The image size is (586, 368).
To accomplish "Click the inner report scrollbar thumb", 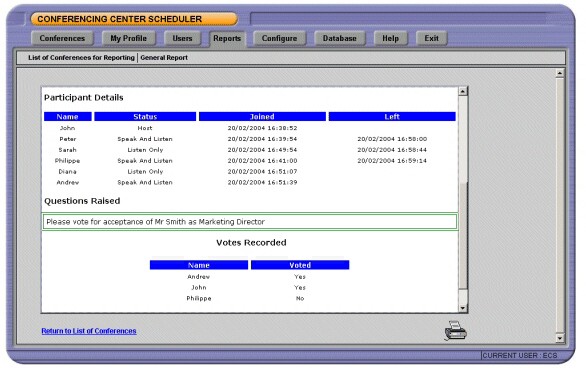I will click(x=463, y=235).
